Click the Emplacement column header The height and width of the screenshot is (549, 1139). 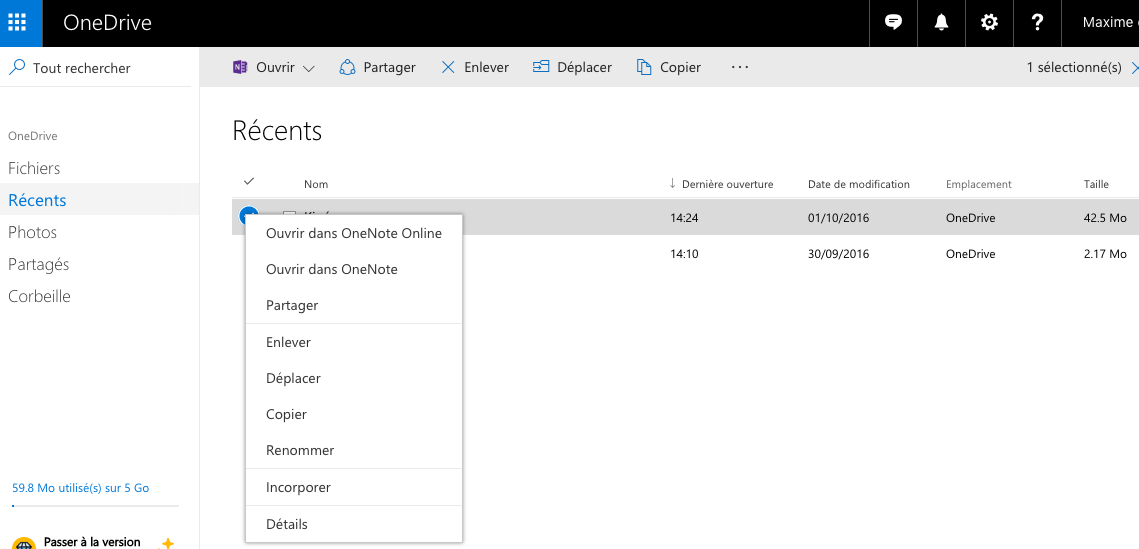click(978, 184)
